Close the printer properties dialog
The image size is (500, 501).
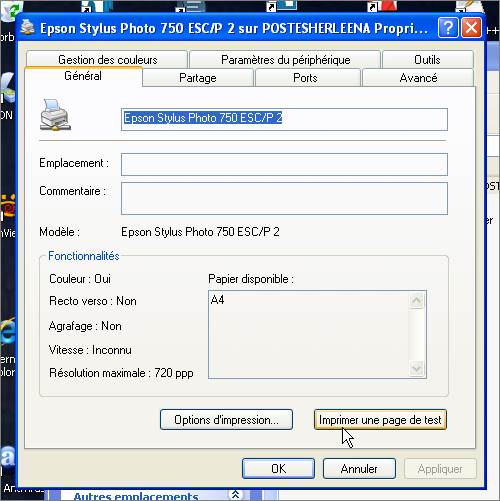471,28
